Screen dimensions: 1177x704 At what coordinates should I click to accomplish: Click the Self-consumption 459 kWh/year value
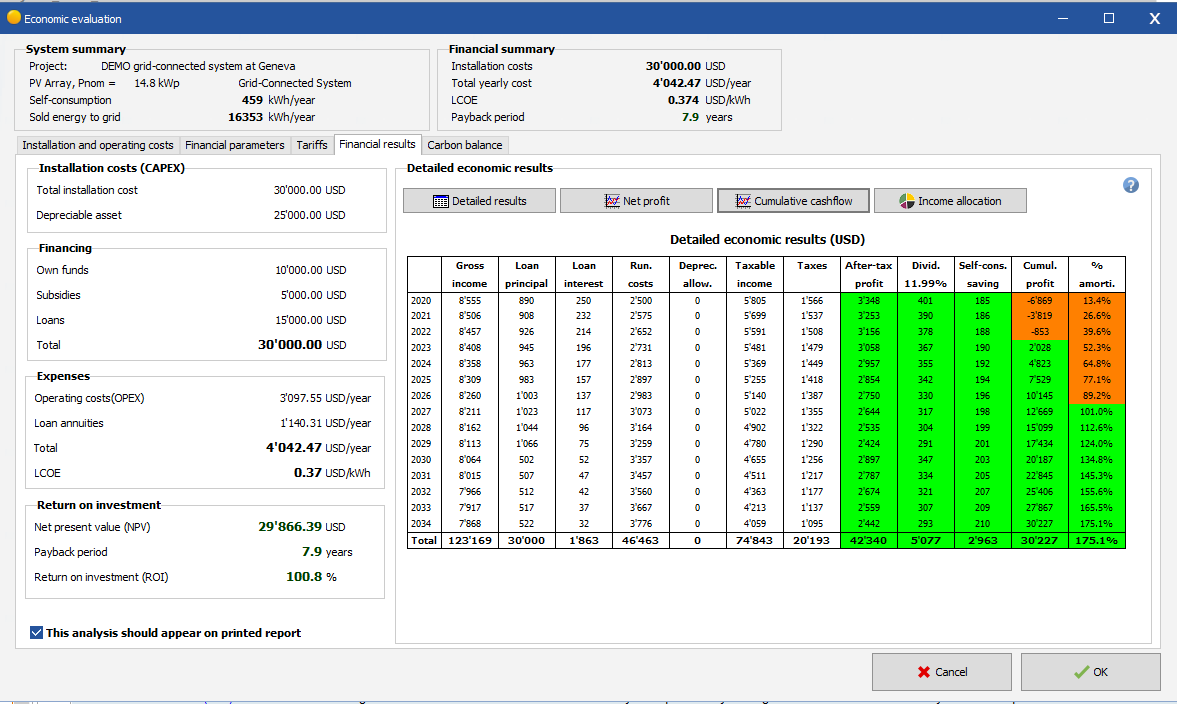pos(252,100)
